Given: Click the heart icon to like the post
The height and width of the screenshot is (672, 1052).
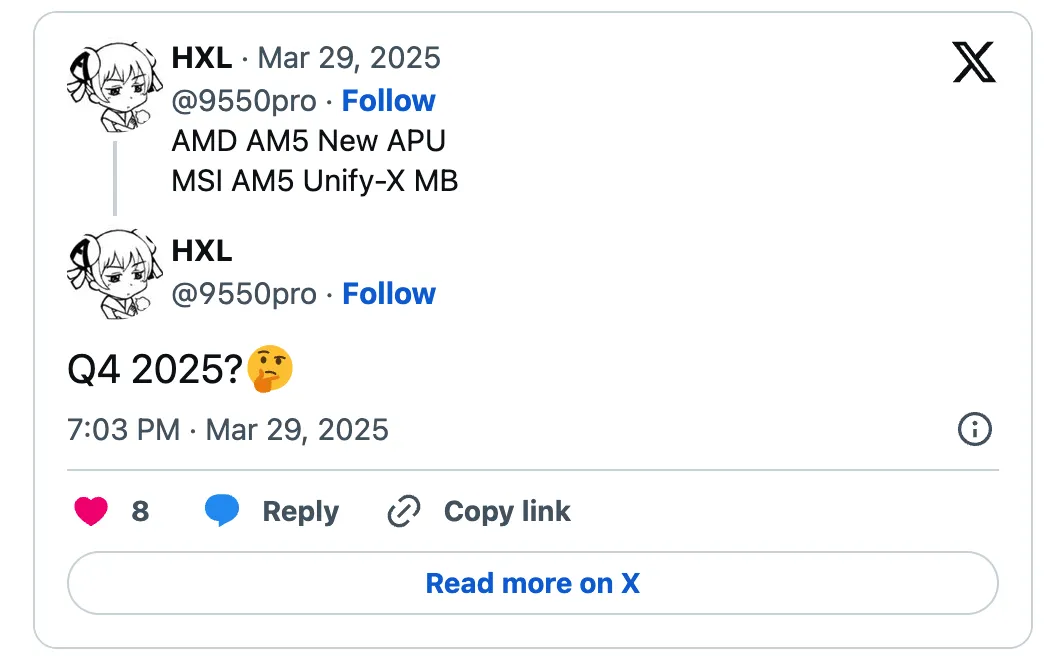Looking at the screenshot, I should (x=91, y=511).
